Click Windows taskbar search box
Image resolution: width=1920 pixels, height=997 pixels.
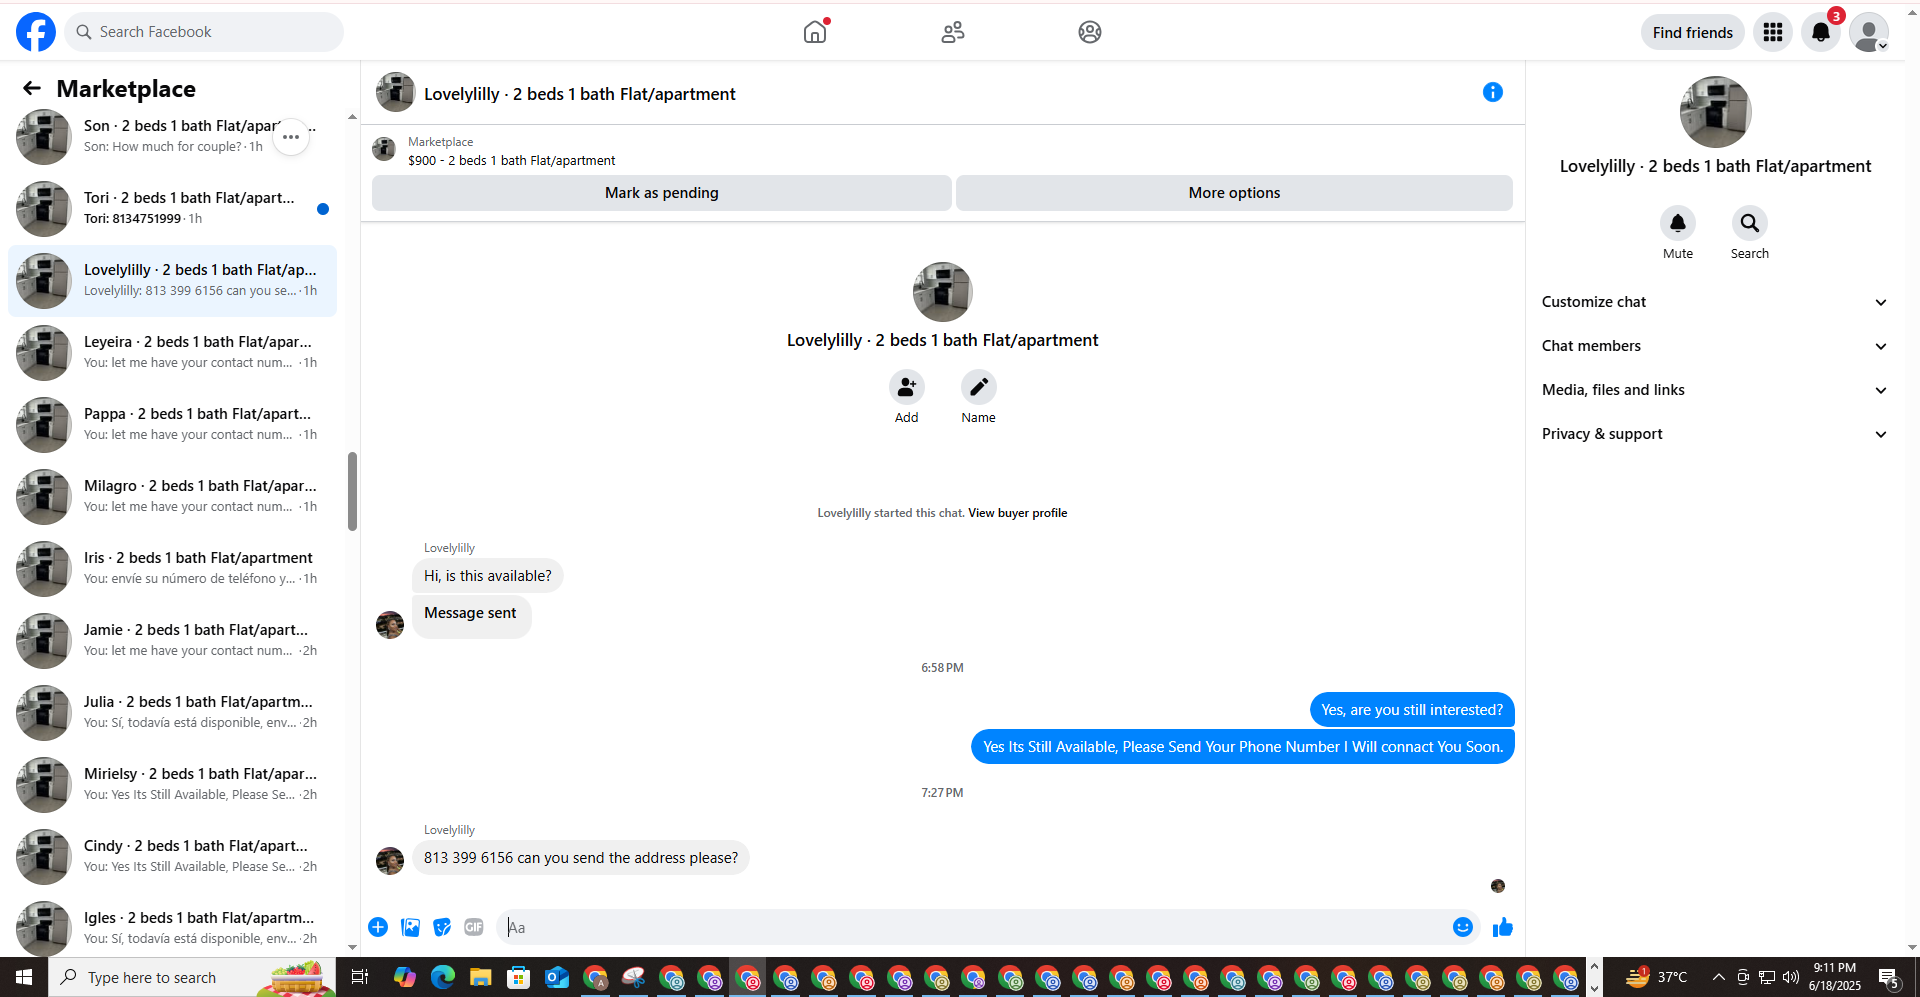pos(192,977)
